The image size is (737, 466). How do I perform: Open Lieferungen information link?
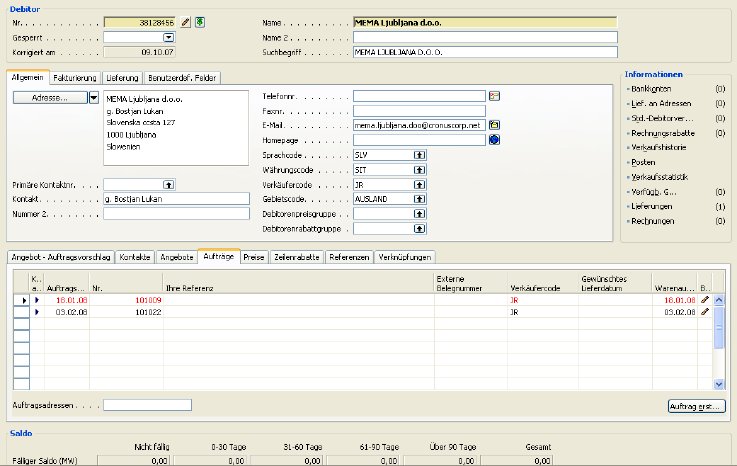pos(651,206)
